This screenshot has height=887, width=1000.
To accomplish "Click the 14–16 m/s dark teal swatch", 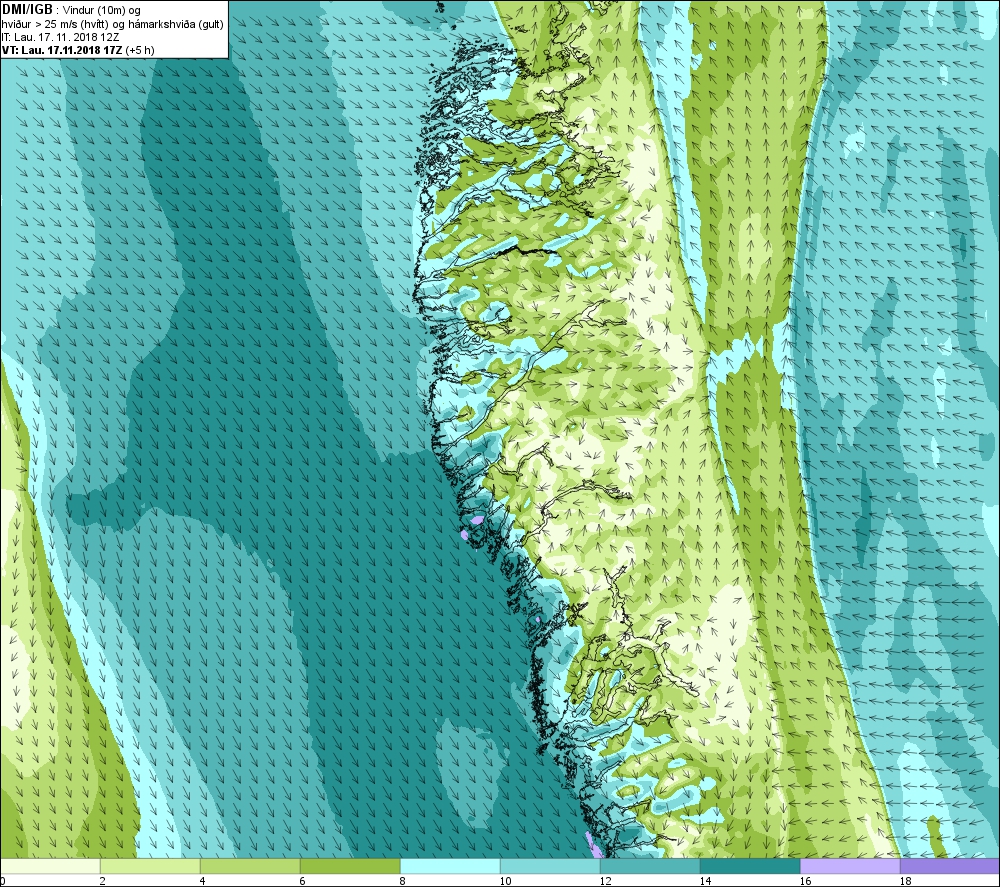I will point(750,866).
